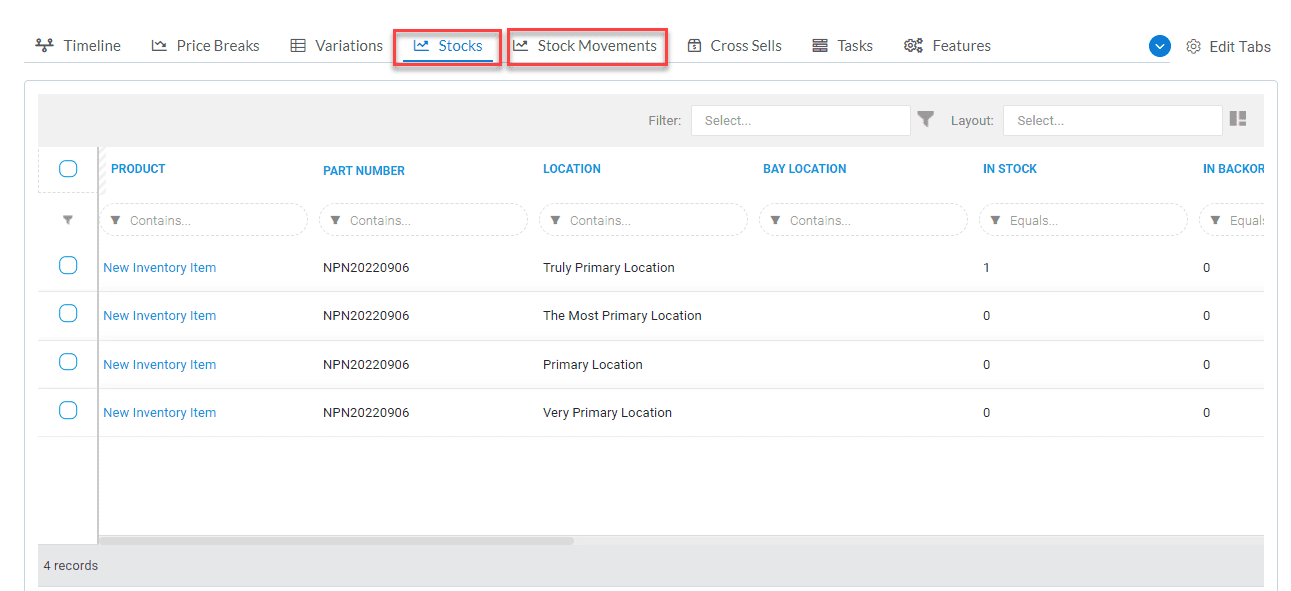The height and width of the screenshot is (591, 1291).
Task: Switch to the Stock Movements tab
Action: coord(587,45)
